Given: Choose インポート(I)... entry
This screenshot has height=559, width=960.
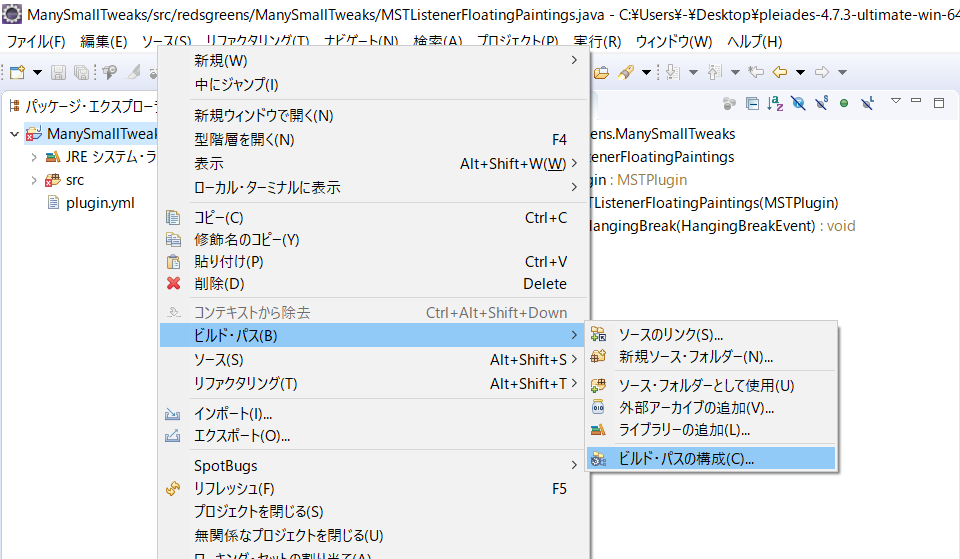Looking at the screenshot, I should click(x=373, y=414).
